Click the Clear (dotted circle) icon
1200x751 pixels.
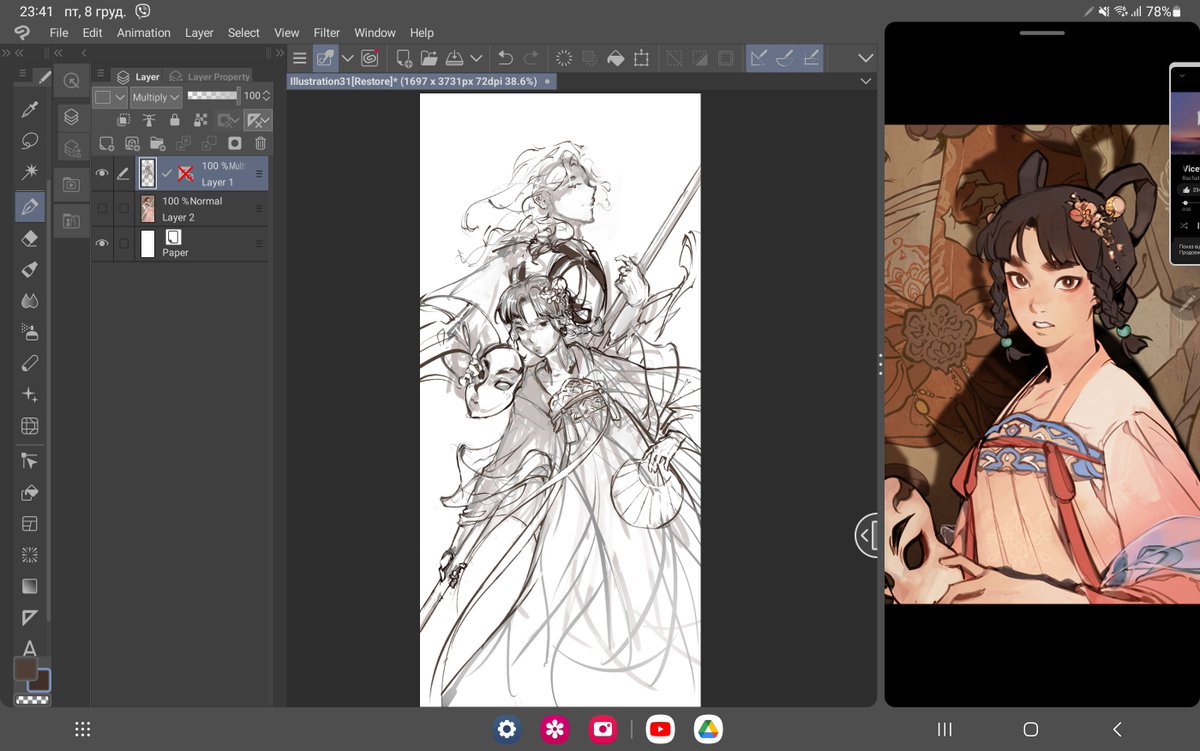(565, 58)
